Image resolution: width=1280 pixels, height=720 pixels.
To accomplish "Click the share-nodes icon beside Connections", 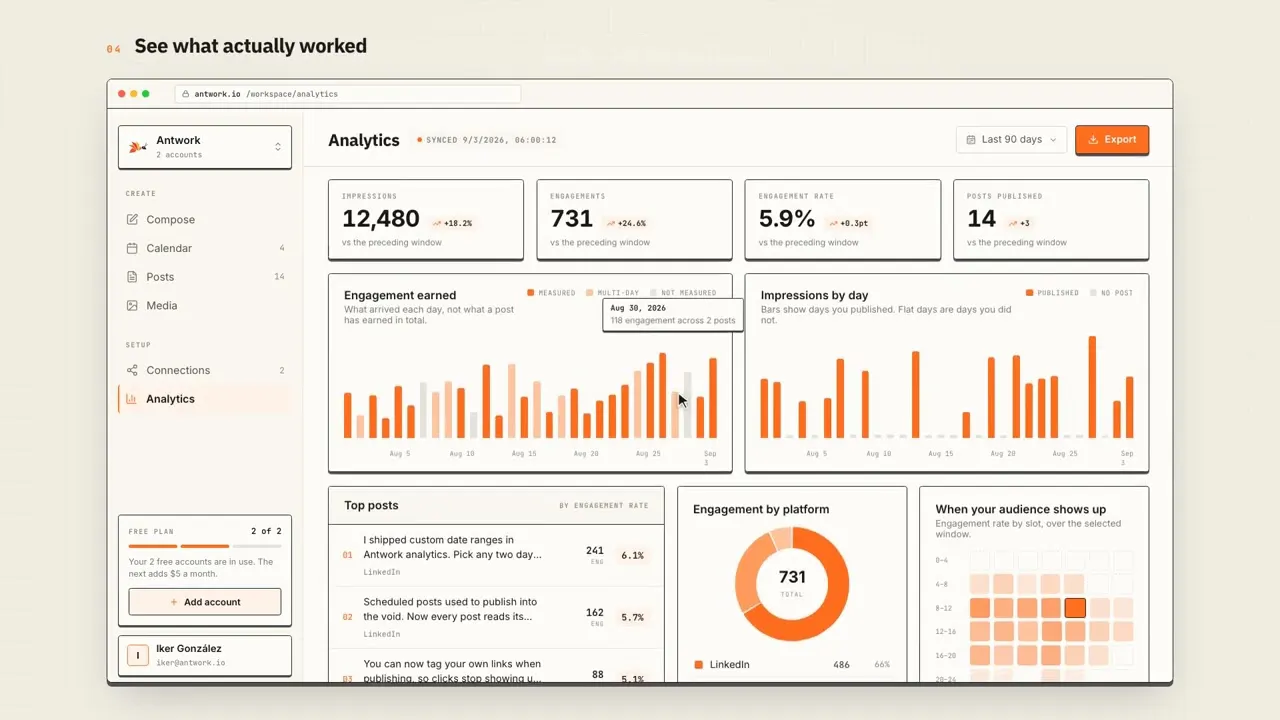I will [x=133, y=370].
